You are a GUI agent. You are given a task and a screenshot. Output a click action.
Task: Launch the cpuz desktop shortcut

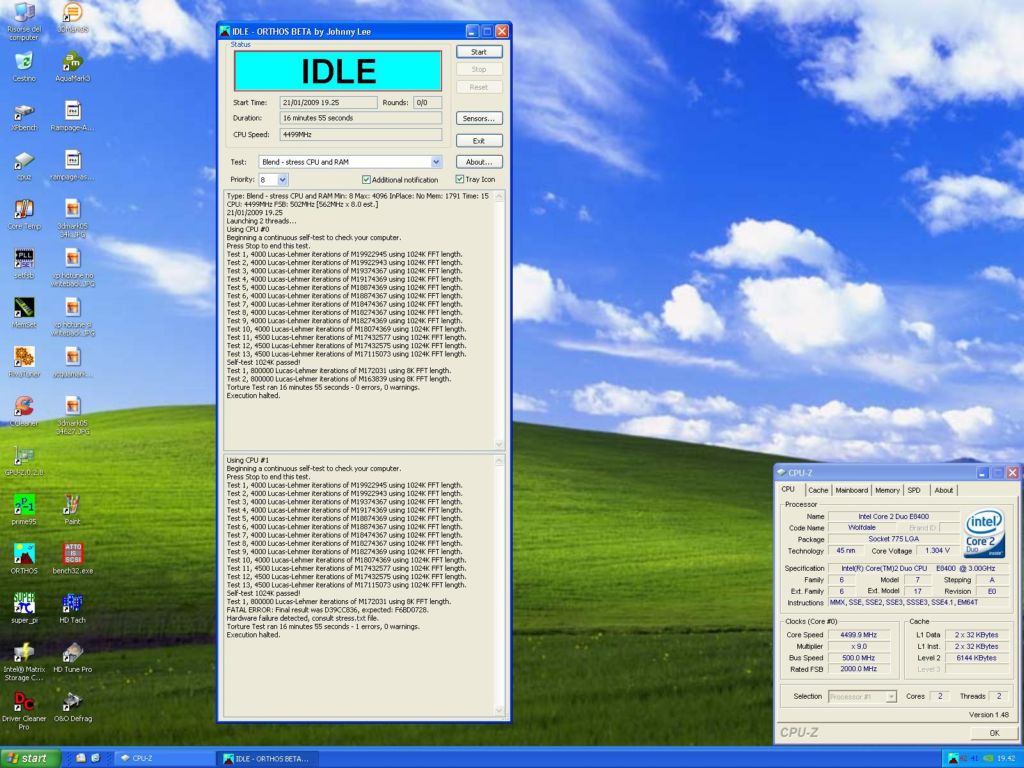coord(24,166)
